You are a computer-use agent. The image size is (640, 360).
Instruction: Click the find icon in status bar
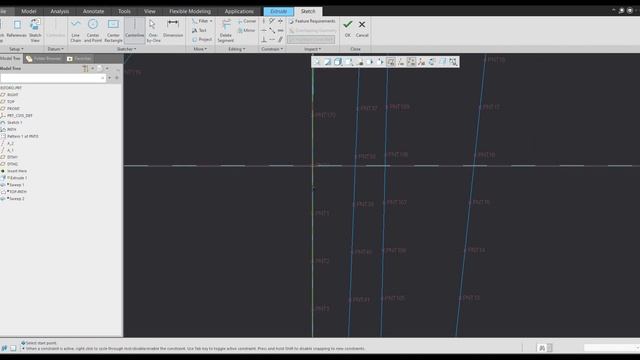point(542,348)
